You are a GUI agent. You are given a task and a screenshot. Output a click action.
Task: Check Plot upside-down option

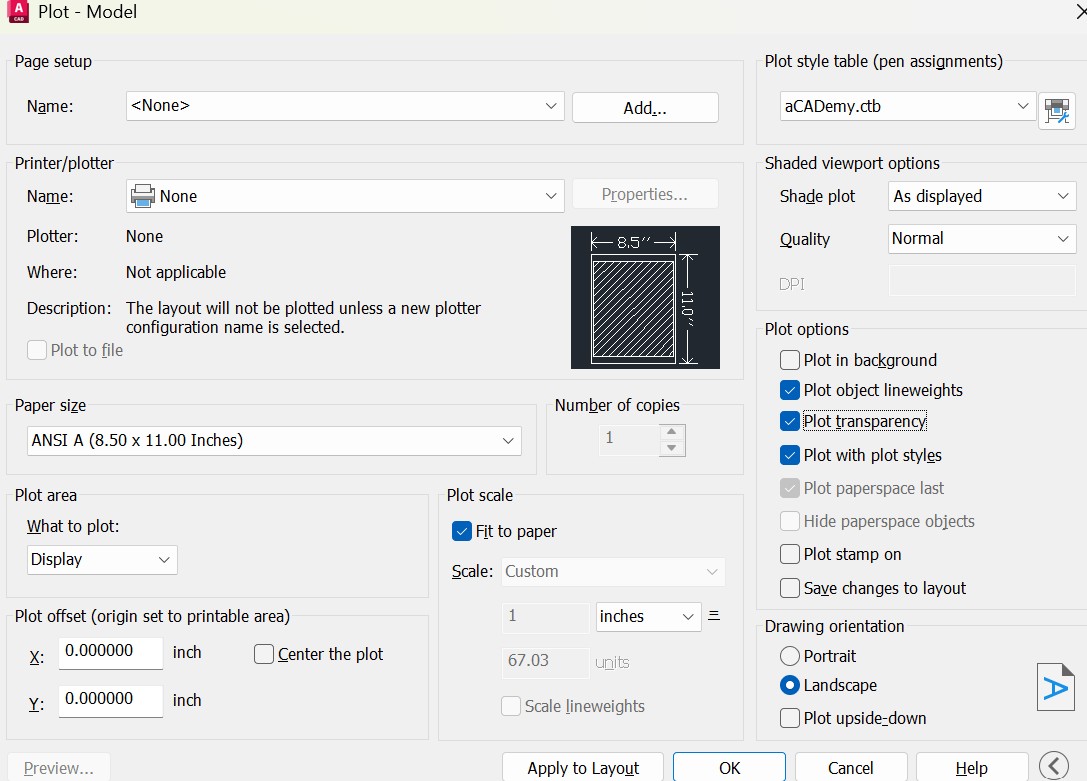pos(790,718)
